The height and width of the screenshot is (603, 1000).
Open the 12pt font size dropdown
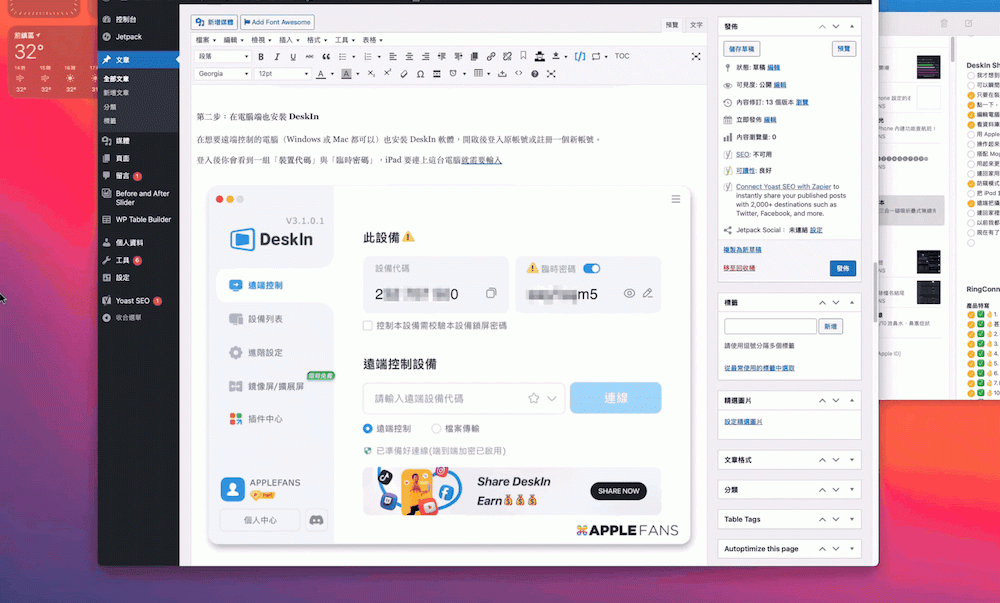283,74
